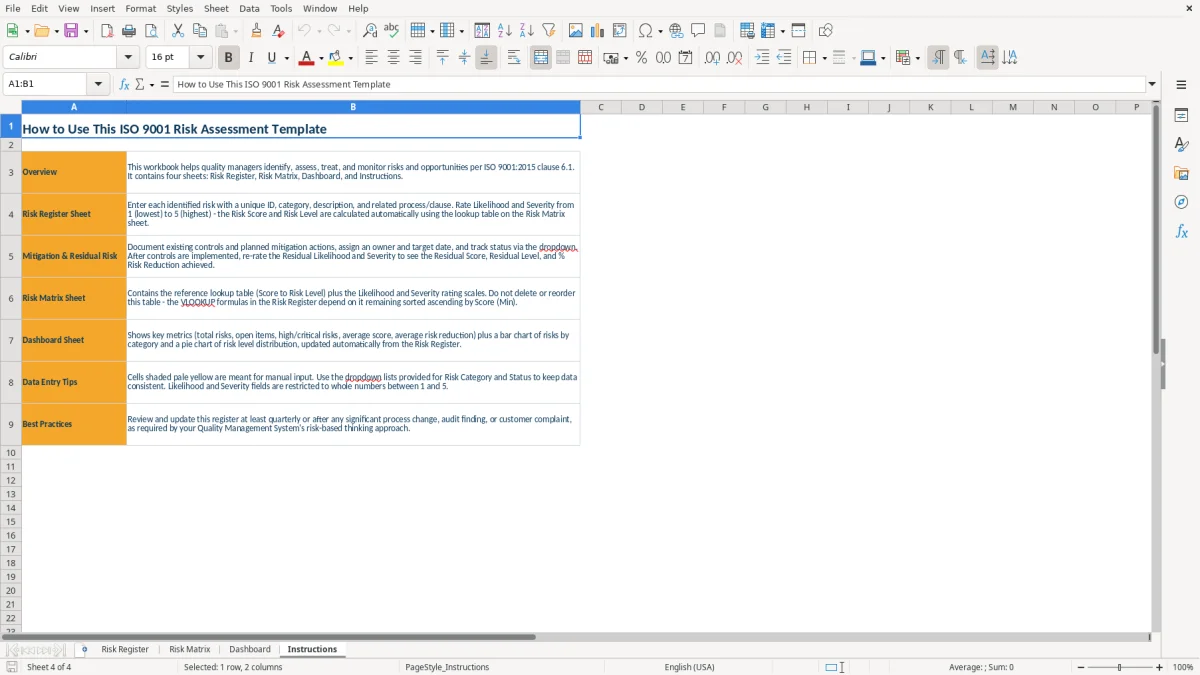Click the zoom slider handle

point(1119,667)
